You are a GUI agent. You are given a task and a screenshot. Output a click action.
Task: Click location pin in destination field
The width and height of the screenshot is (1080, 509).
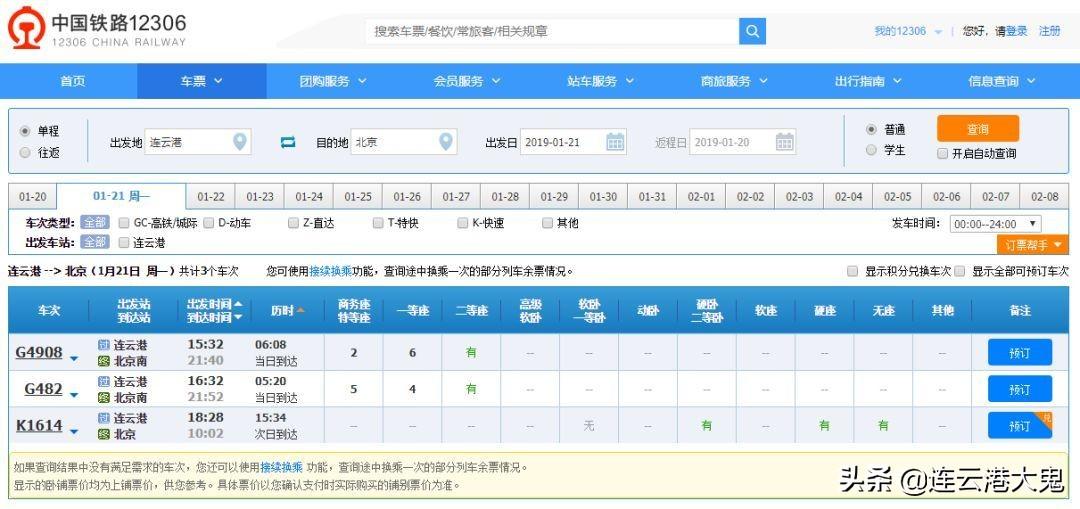pyautogui.click(x=444, y=142)
